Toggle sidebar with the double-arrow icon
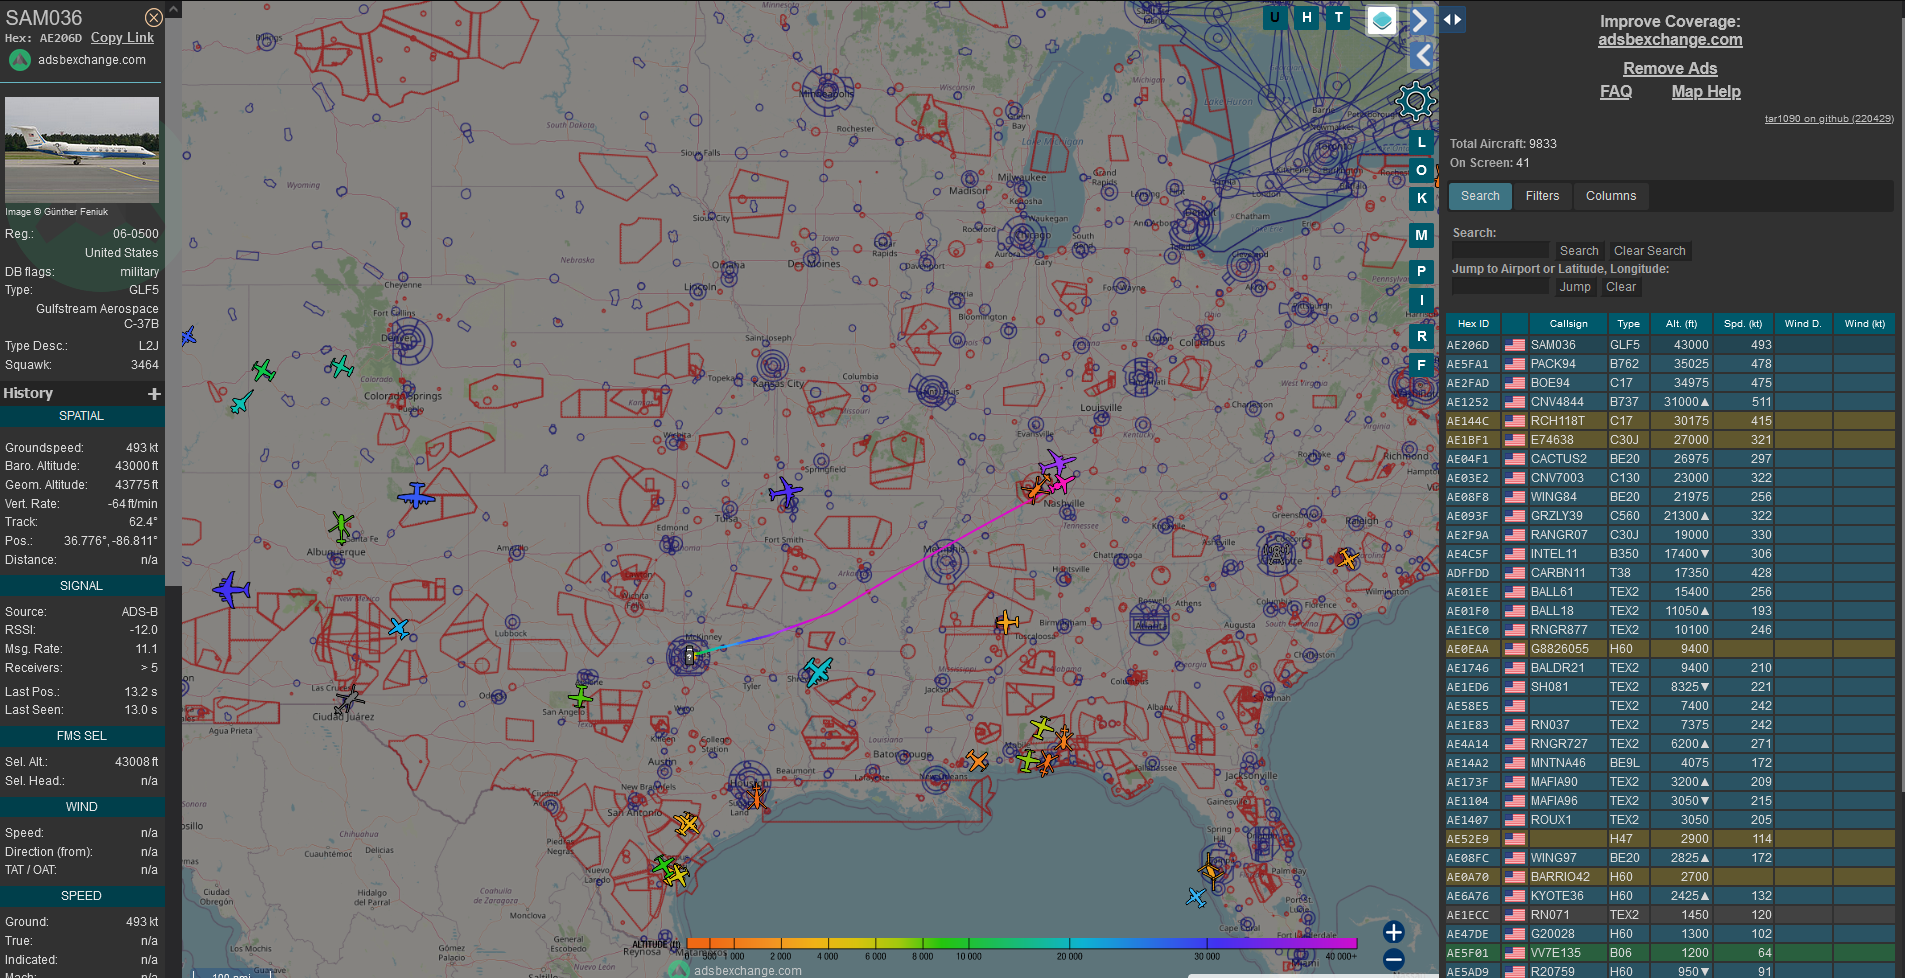This screenshot has height=978, width=1905. pyautogui.click(x=1453, y=19)
